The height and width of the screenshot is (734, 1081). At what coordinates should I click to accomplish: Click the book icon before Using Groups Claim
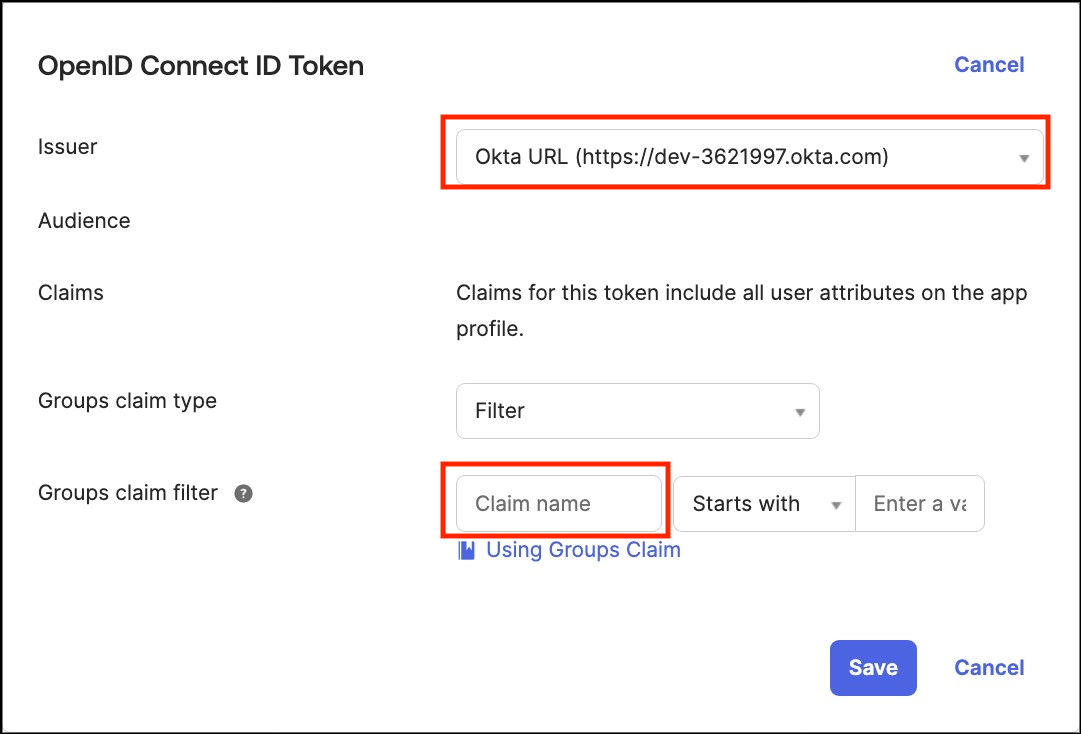[x=466, y=550]
